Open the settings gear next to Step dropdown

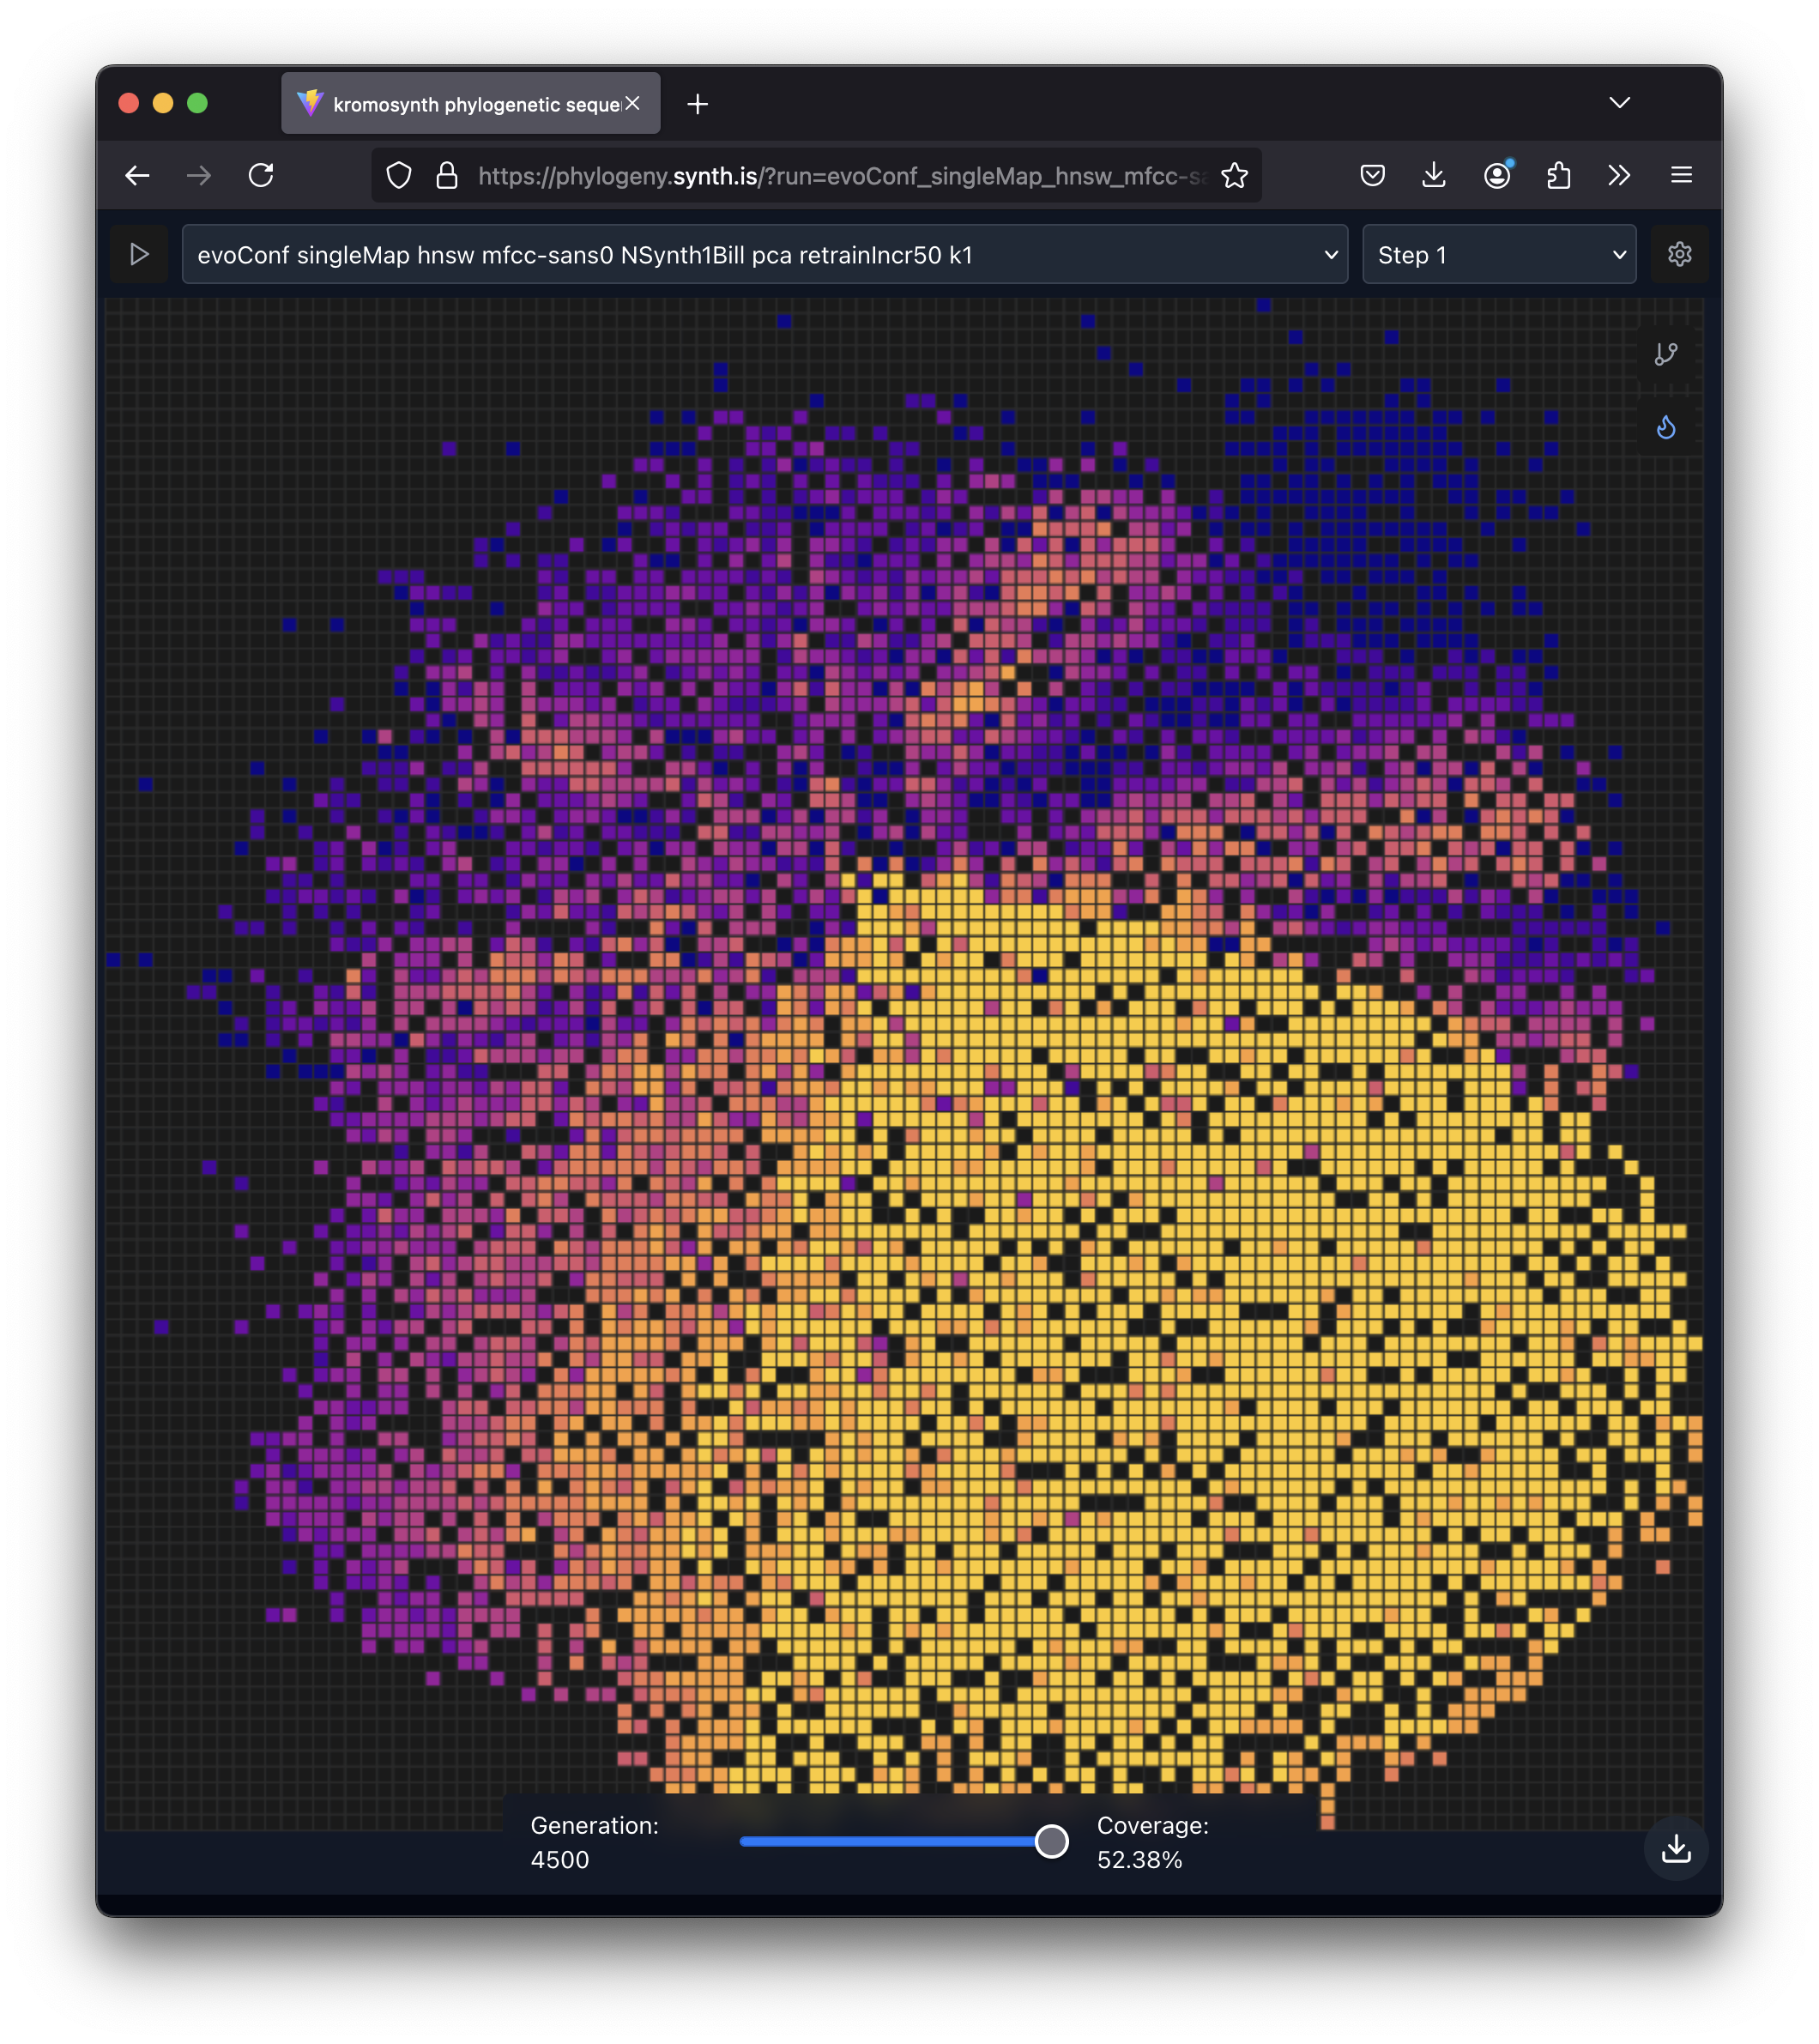1679,254
